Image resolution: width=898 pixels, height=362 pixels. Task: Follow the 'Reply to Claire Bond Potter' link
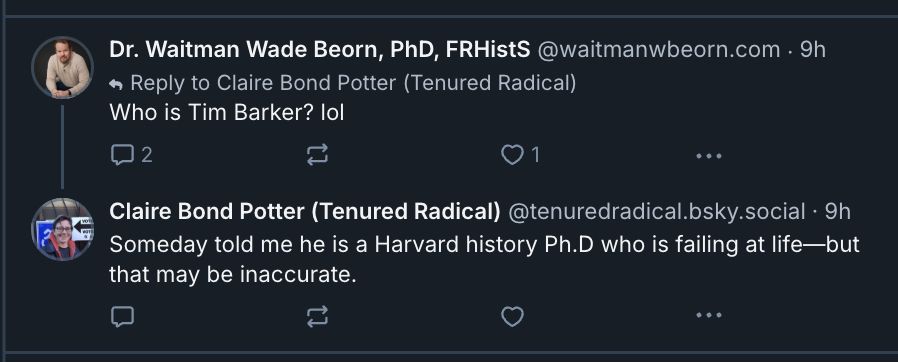[x=342, y=84]
